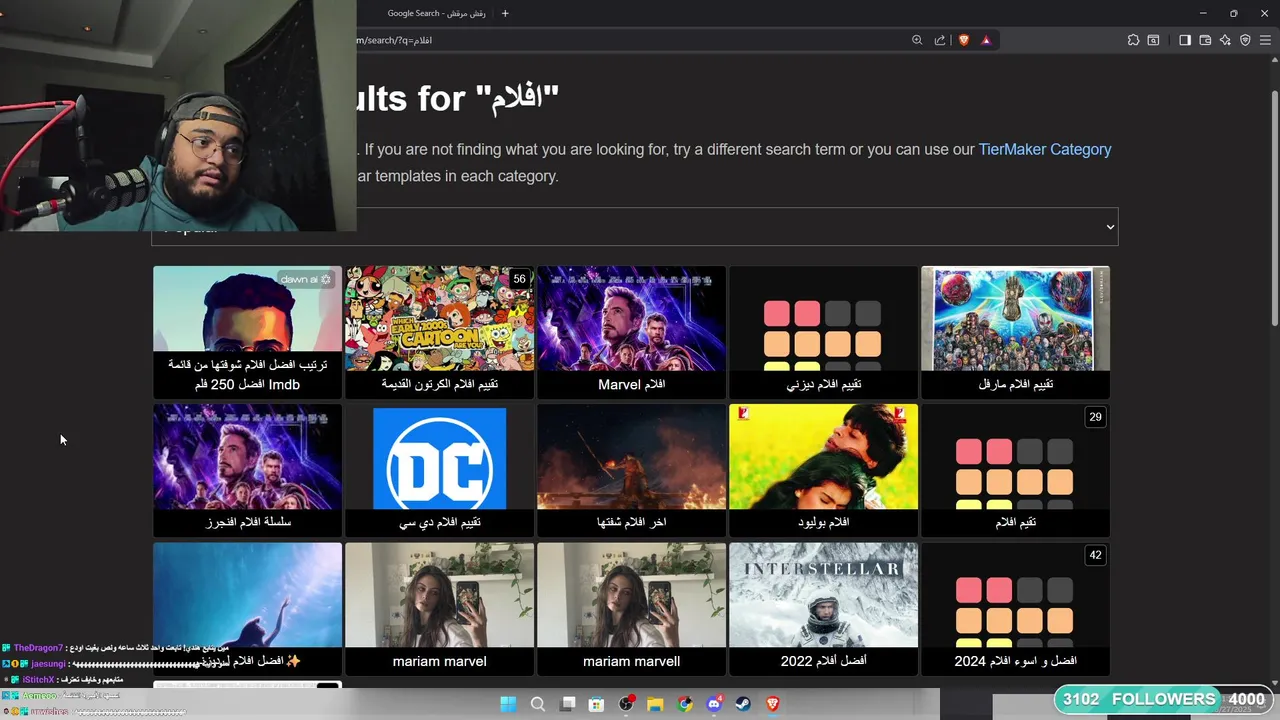This screenshot has width=1280, height=720.
Task: Open the تقييم افلام ديزني template
Action: point(823,332)
